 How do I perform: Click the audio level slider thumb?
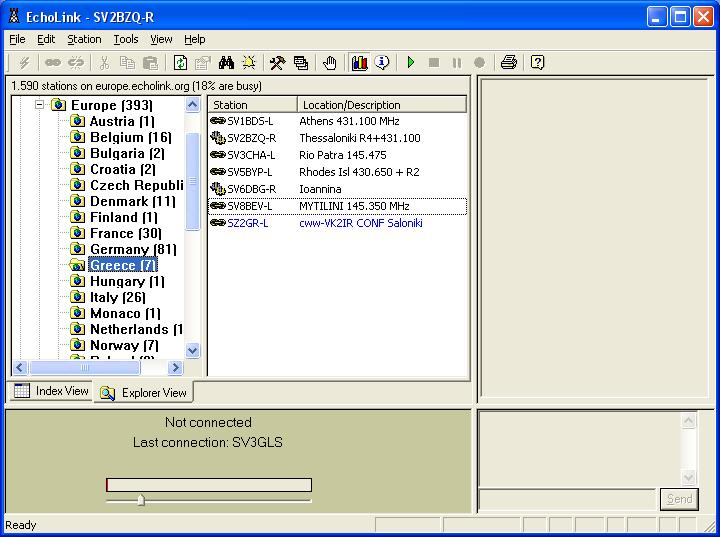pyautogui.click(x=141, y=500)
